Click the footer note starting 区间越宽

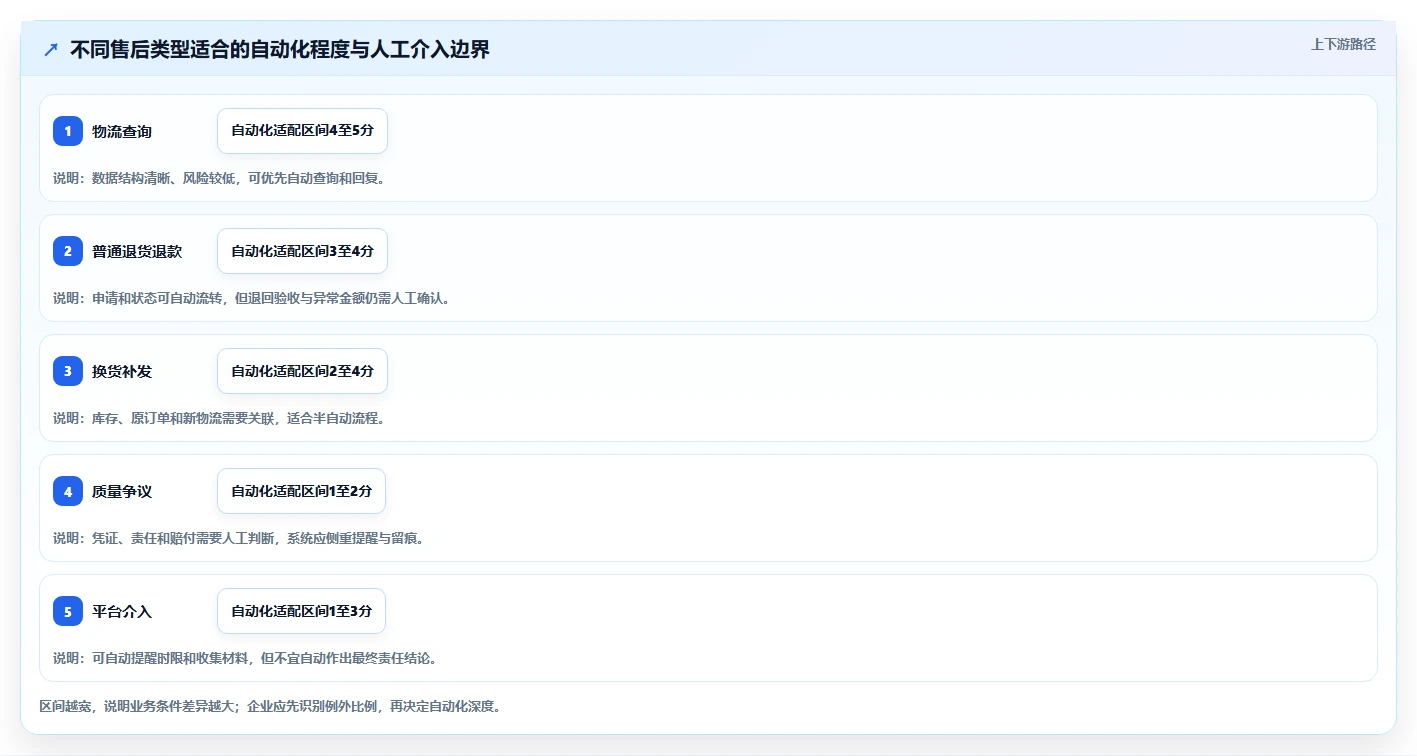pyautogui.click(x=270, y=706)
